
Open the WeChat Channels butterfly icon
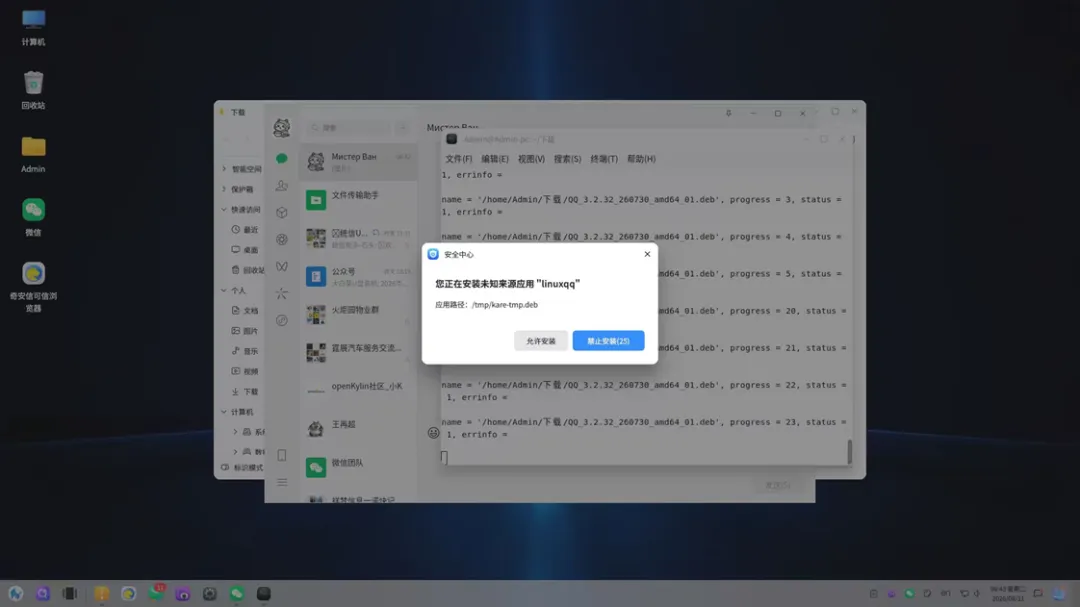pos(282,266)
